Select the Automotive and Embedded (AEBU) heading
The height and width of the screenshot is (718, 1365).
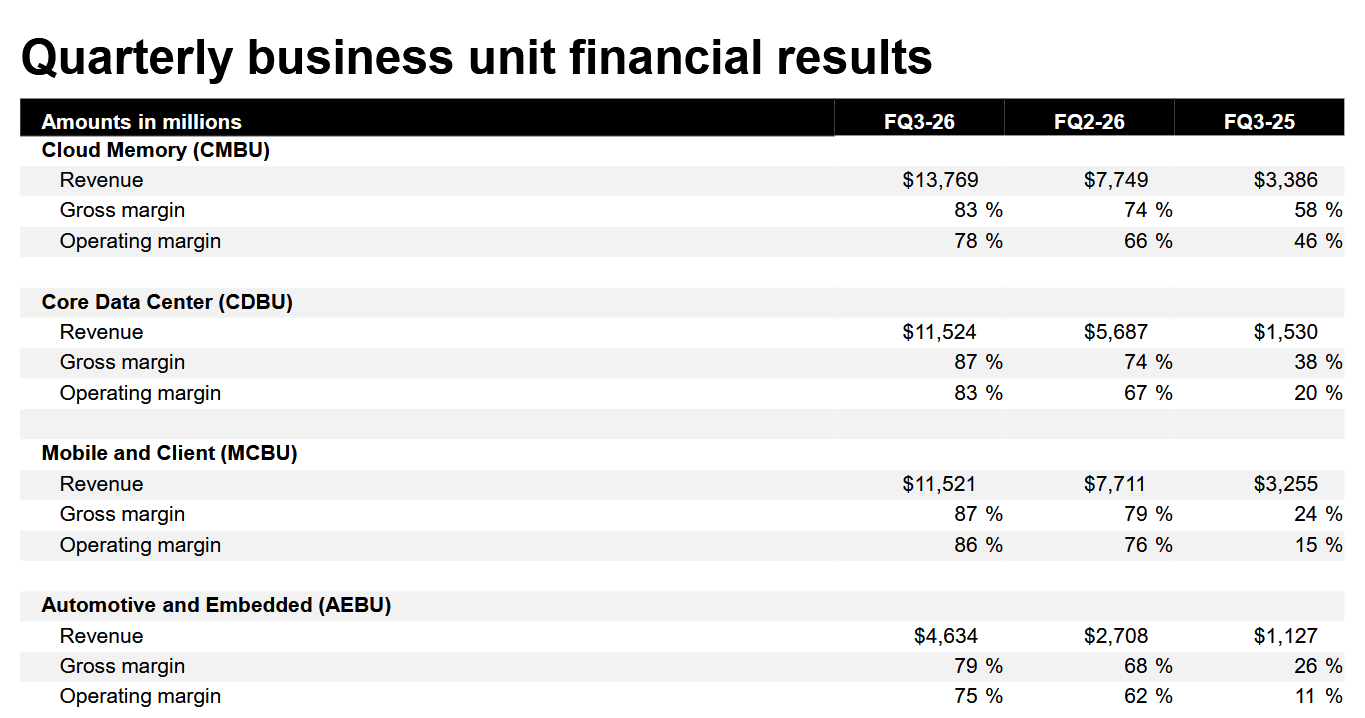pyautogui.click(x=217, y=605)
